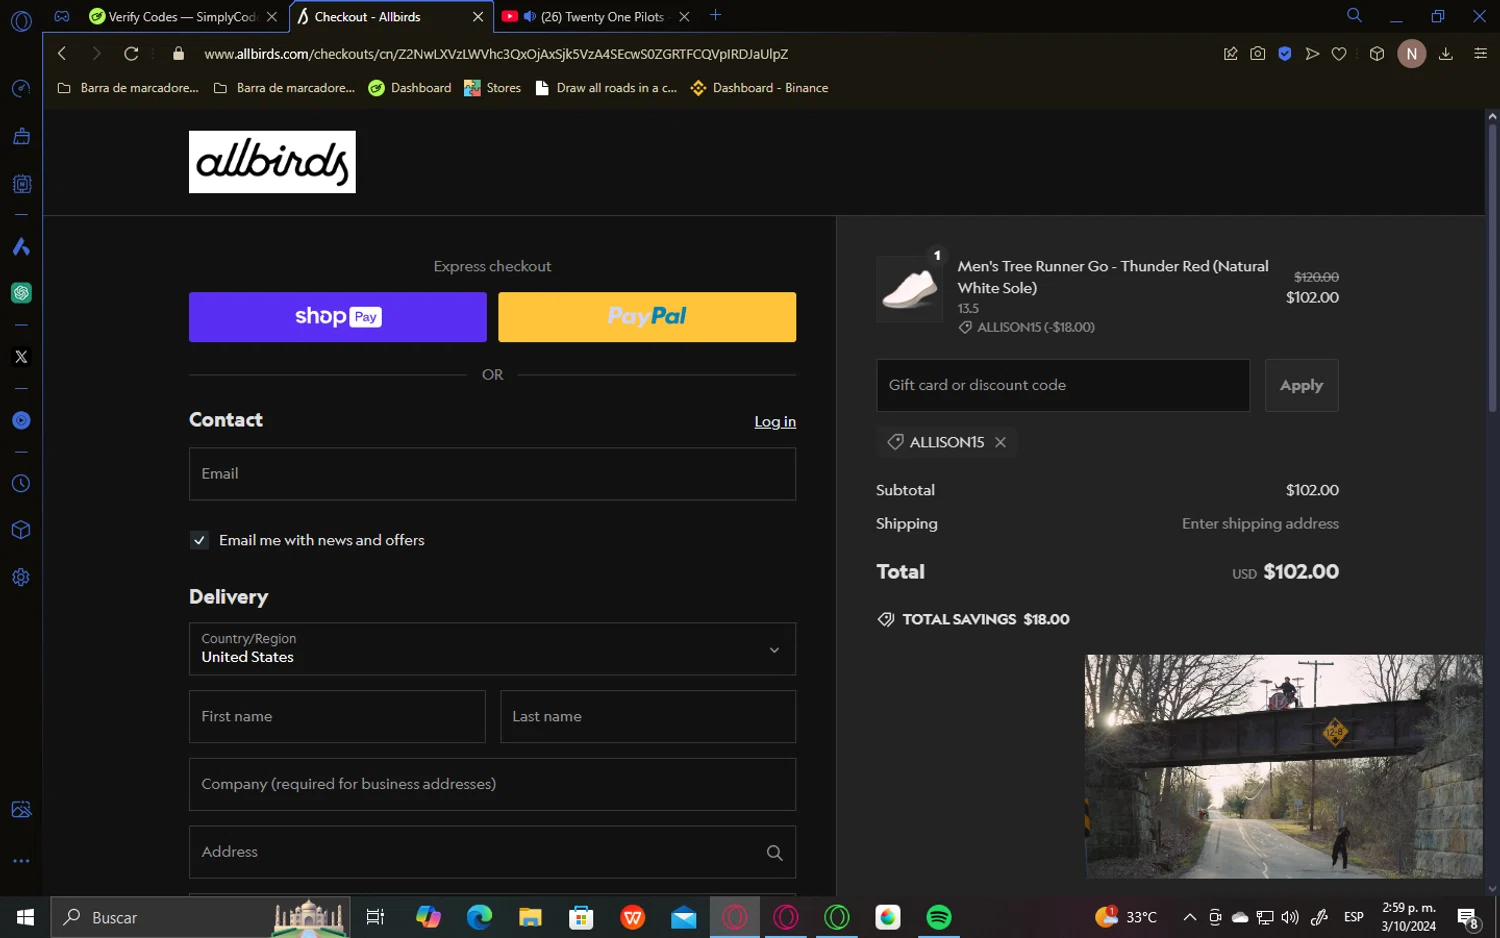Viewport: 1500px width, 938px height.
Task: Open Extensions cube icon in sidebar
Action: click(21, 530)
